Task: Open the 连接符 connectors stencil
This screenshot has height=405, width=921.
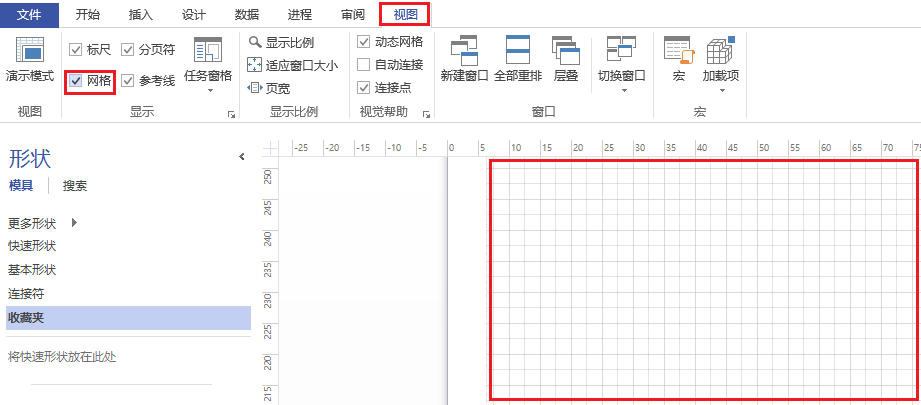Action: [x=26, y=293]
